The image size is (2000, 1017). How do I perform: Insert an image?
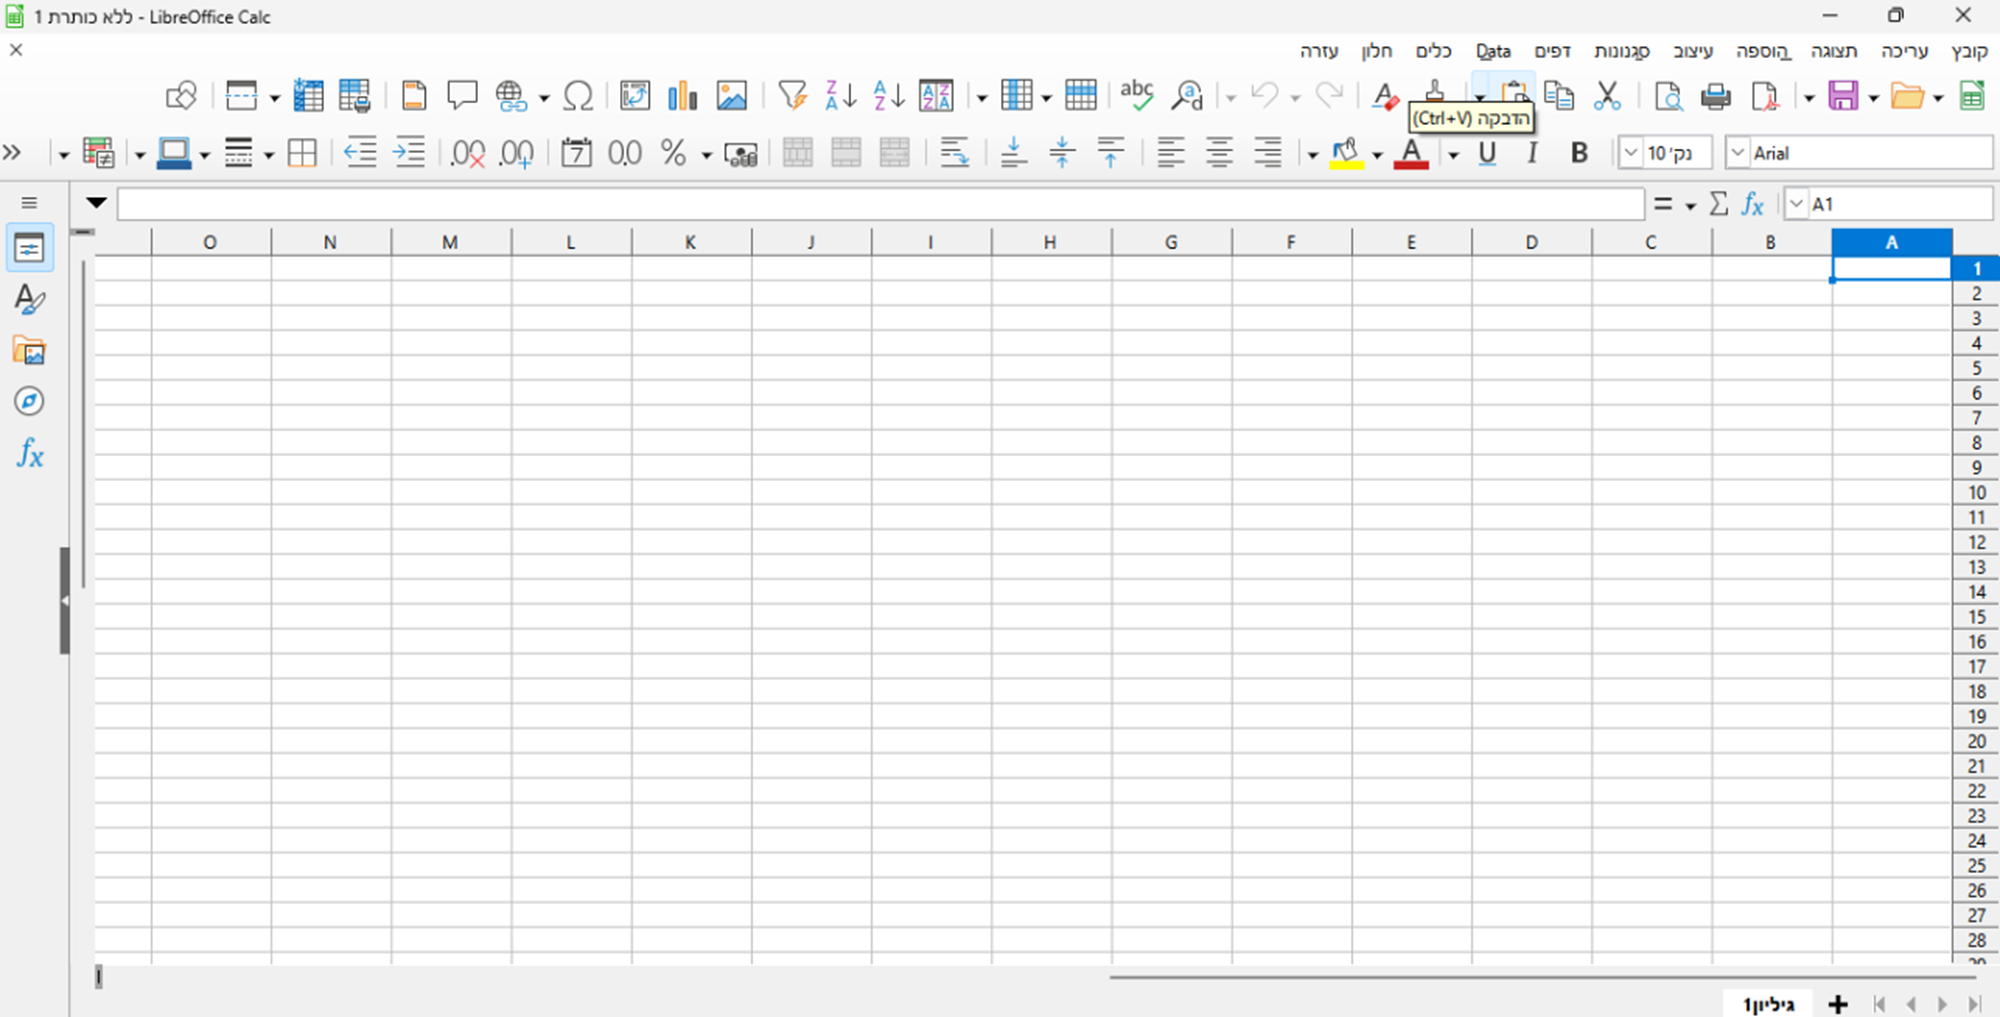pyautogui.click(x=732, y=96)
